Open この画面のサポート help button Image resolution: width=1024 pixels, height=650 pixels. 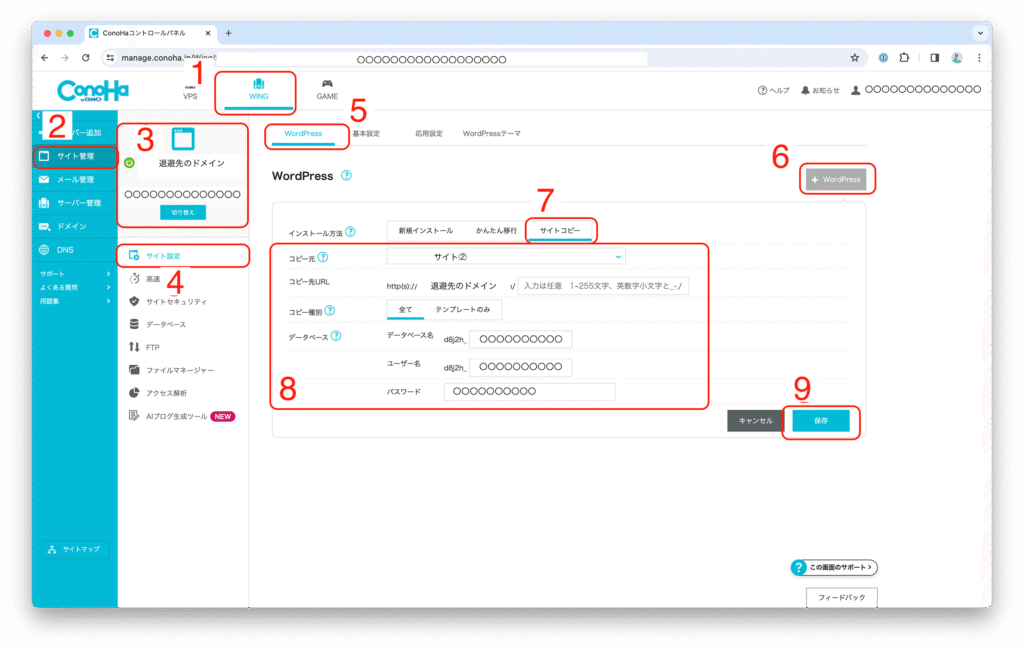coord(835,567)
